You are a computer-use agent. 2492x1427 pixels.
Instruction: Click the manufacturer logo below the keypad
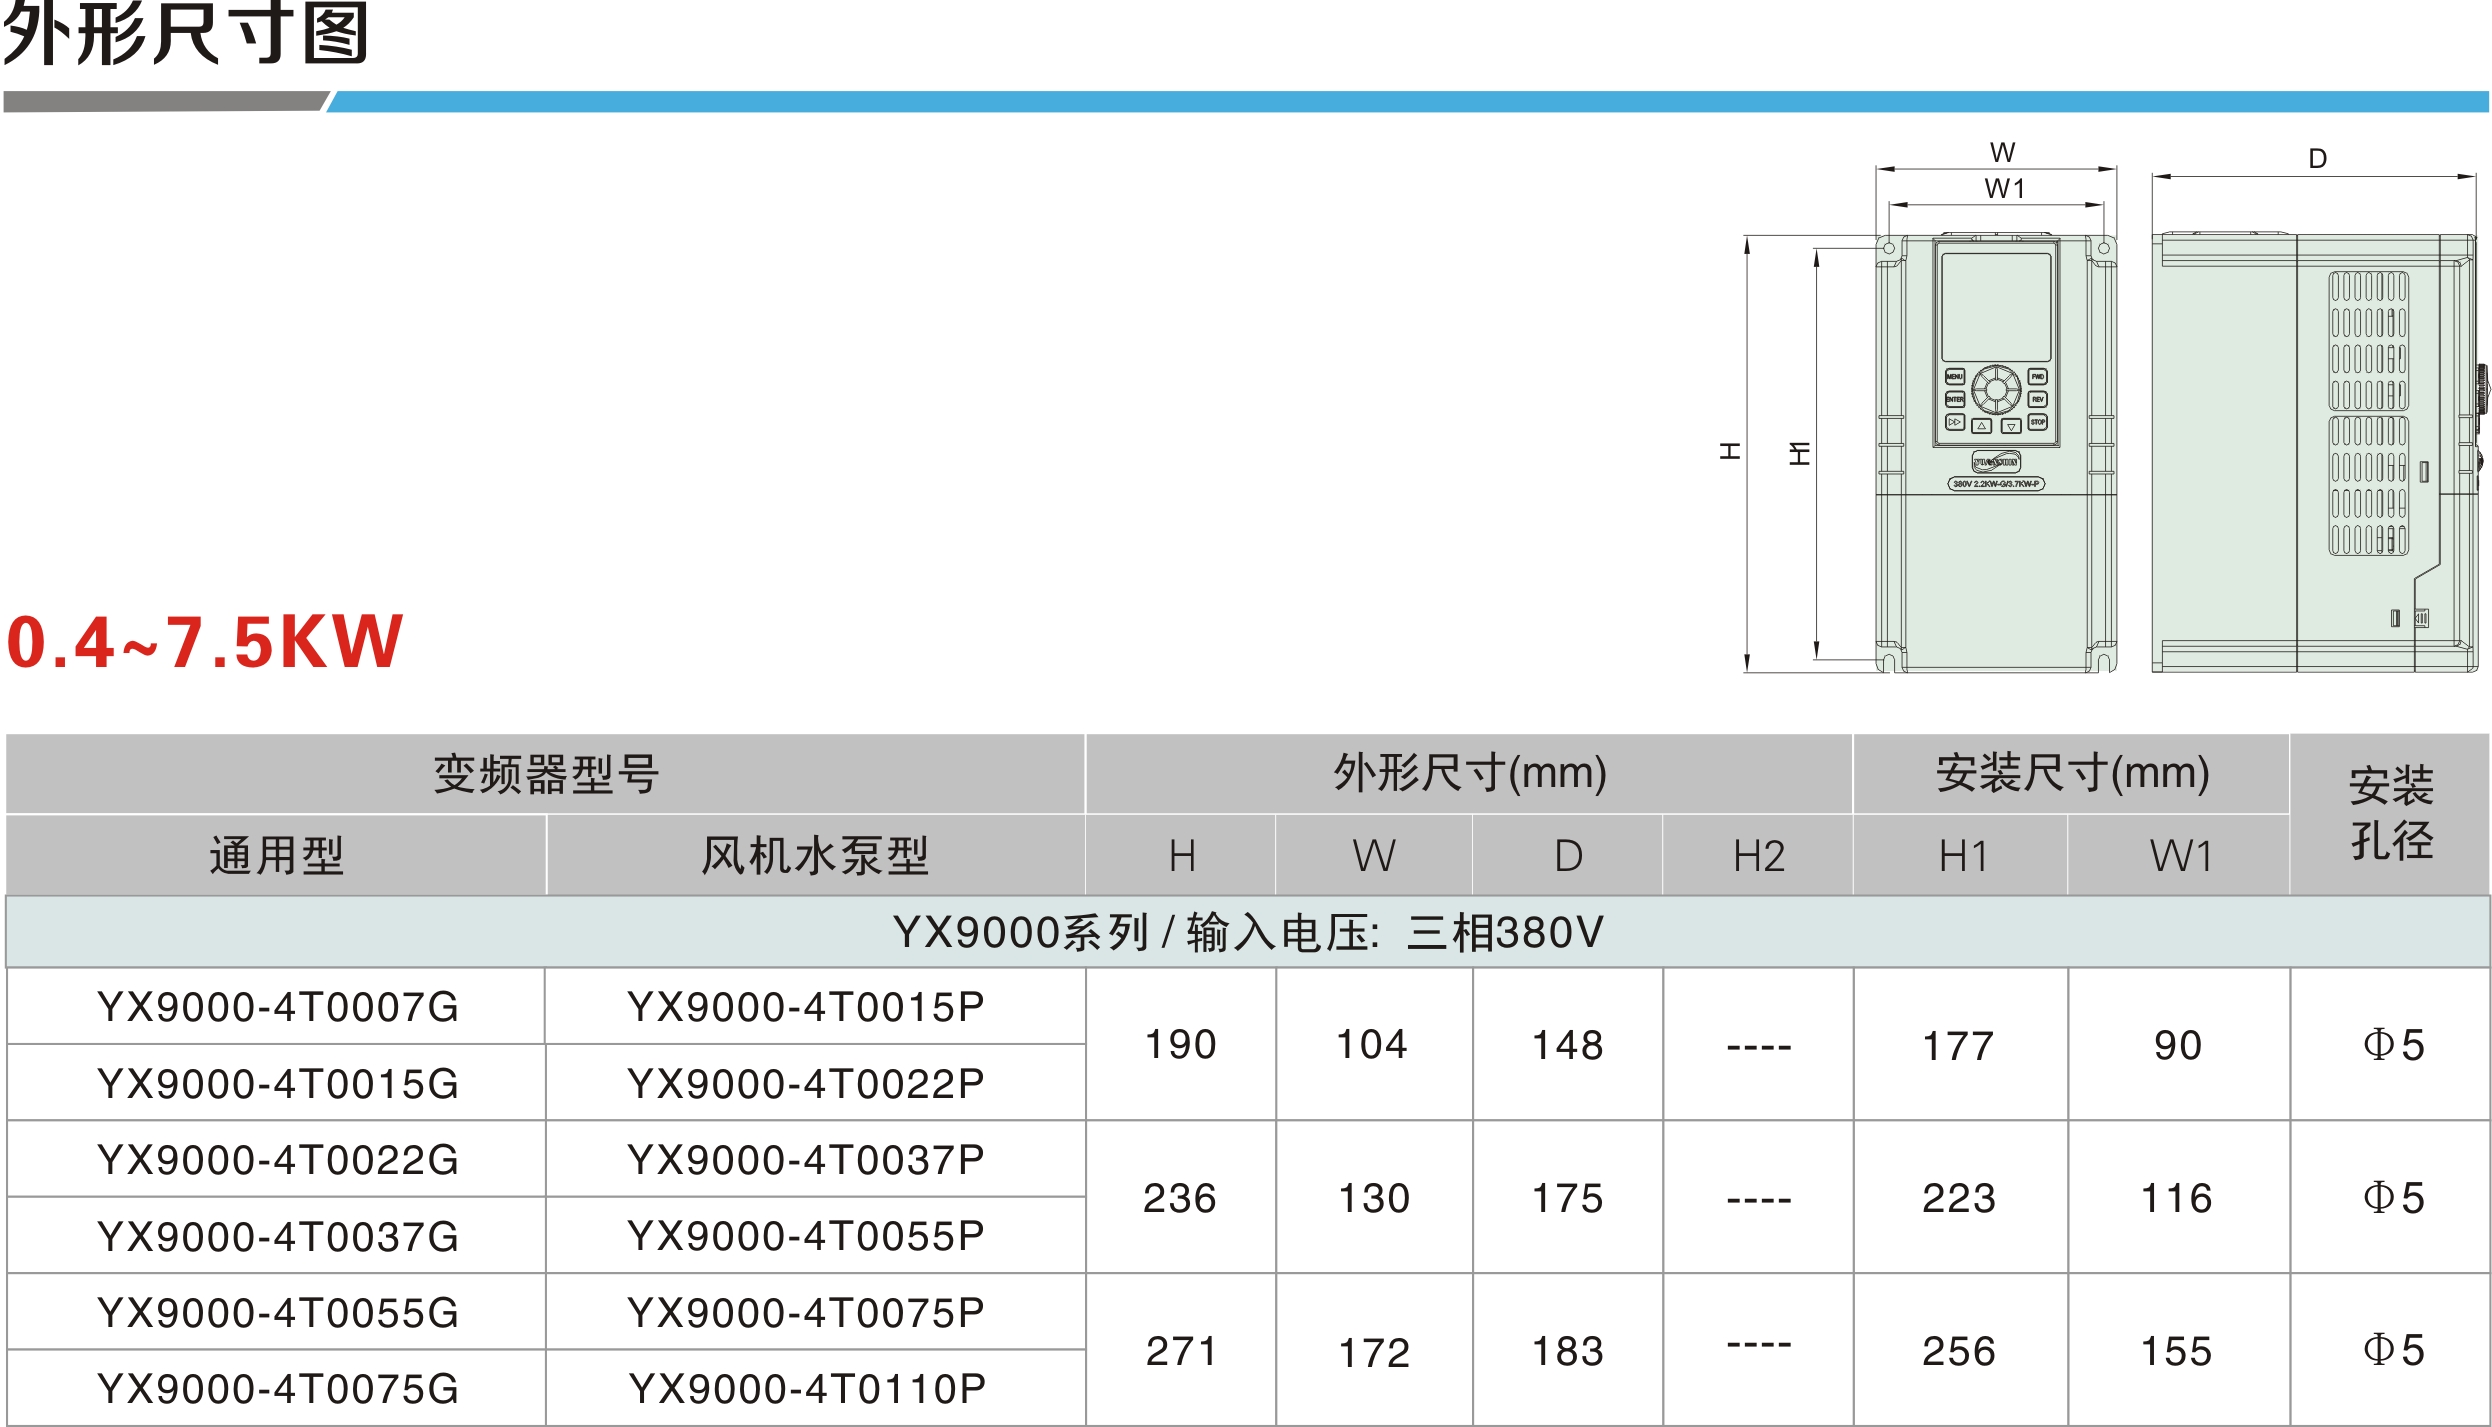pos(1996,462)
